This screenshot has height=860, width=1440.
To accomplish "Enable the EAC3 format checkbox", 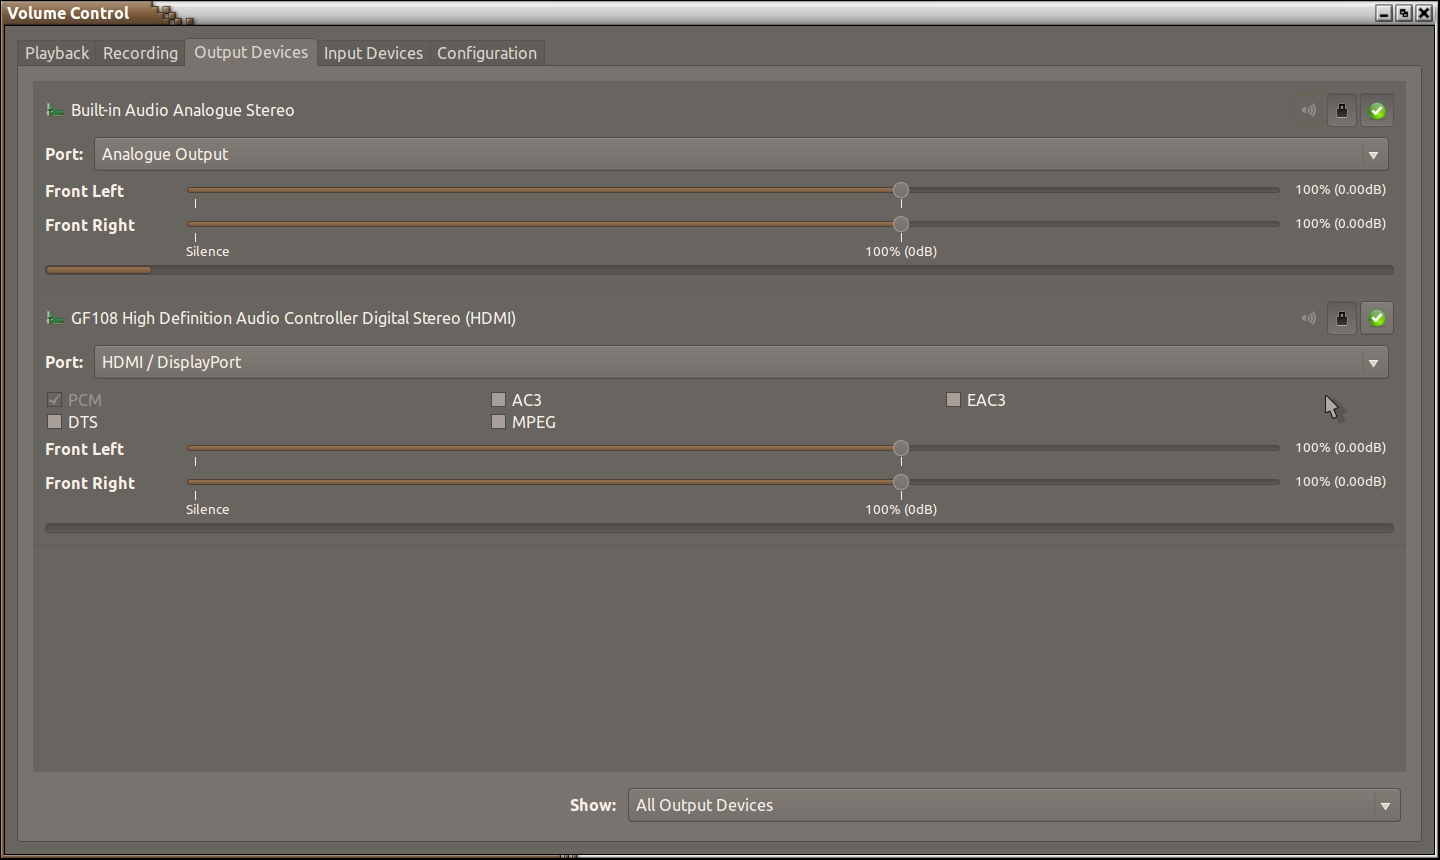I will pos(953,400).
